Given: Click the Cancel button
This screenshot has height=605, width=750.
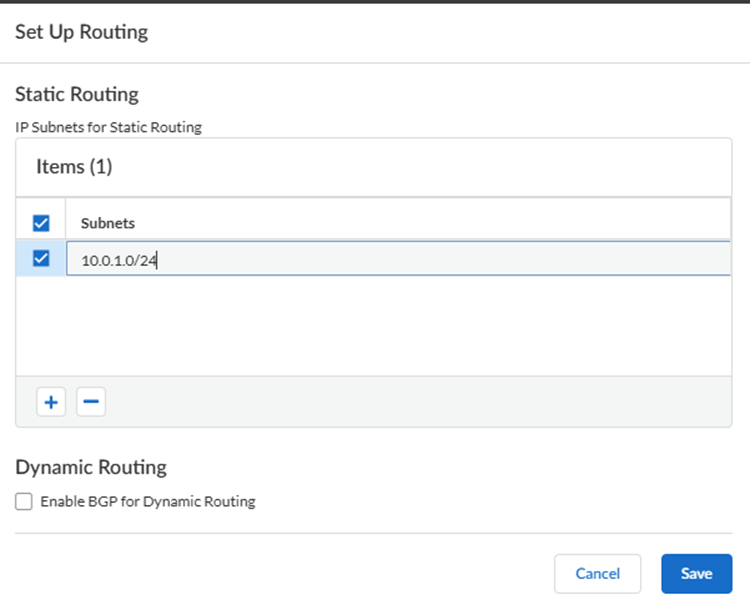Looking at the screenshot, I should click(x=597, y=574).
